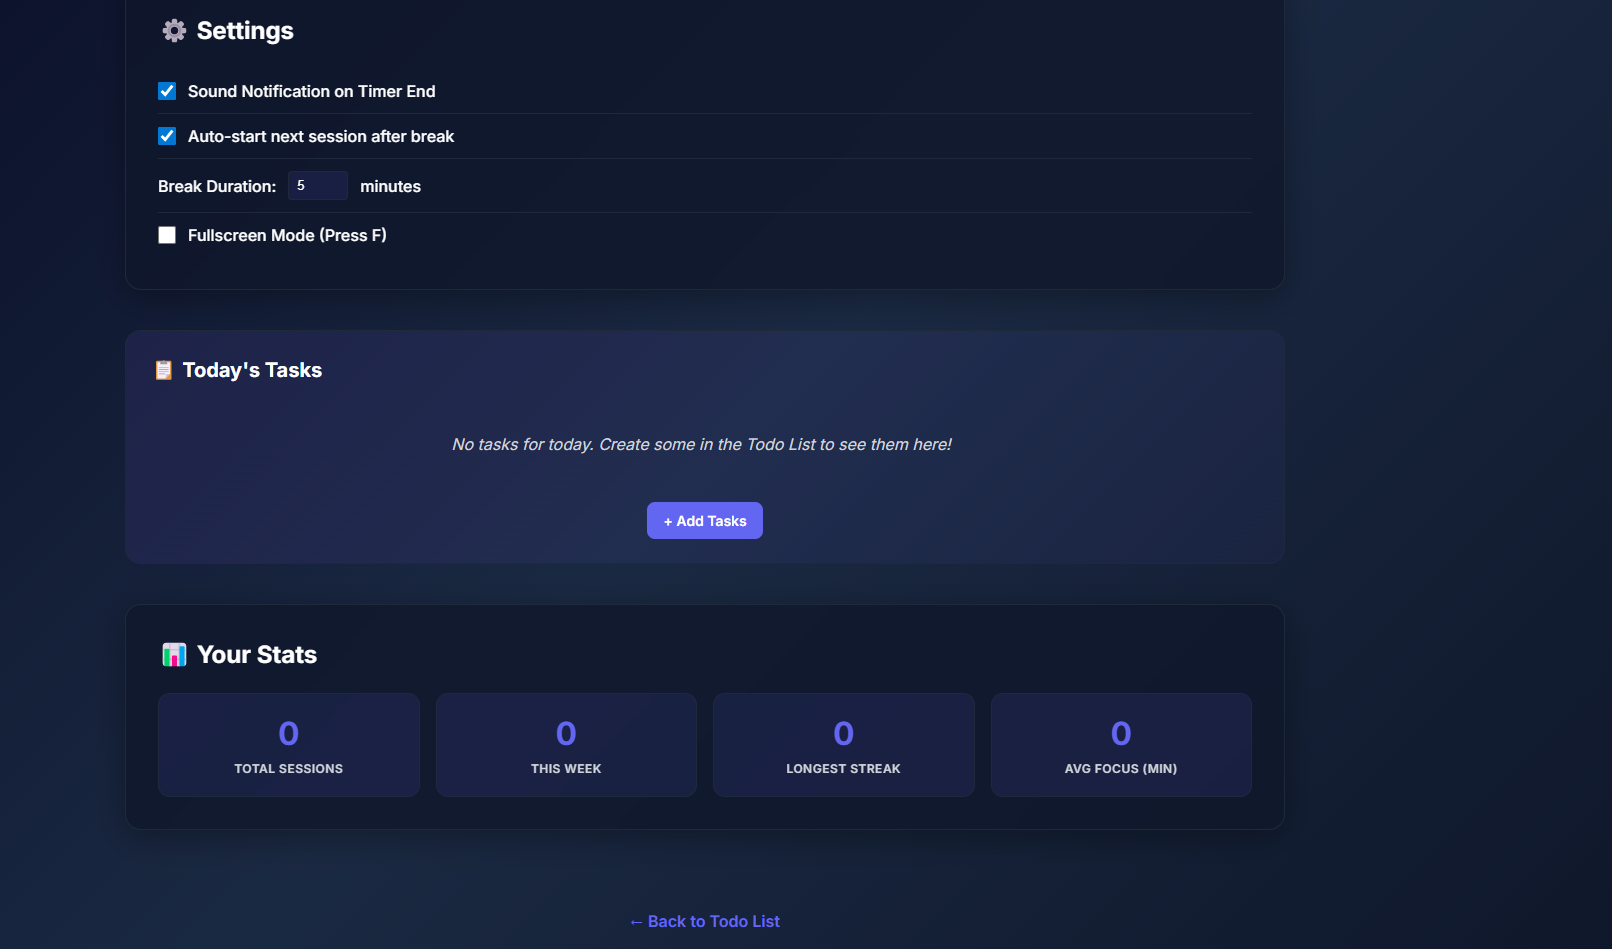Click the zero next to Total Sessions
1612x949 pixels.
(x=288, y=733)
